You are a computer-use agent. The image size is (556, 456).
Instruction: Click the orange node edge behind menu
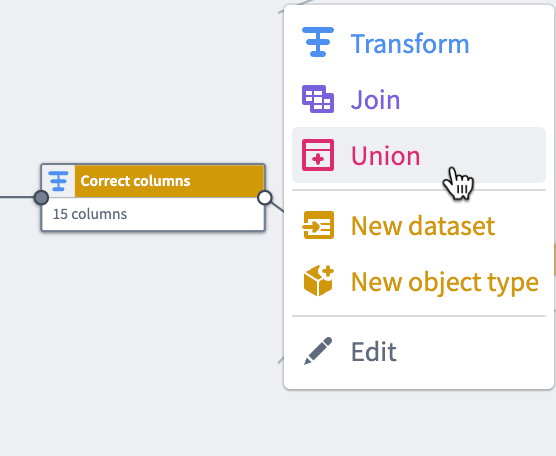coord(554,260)
